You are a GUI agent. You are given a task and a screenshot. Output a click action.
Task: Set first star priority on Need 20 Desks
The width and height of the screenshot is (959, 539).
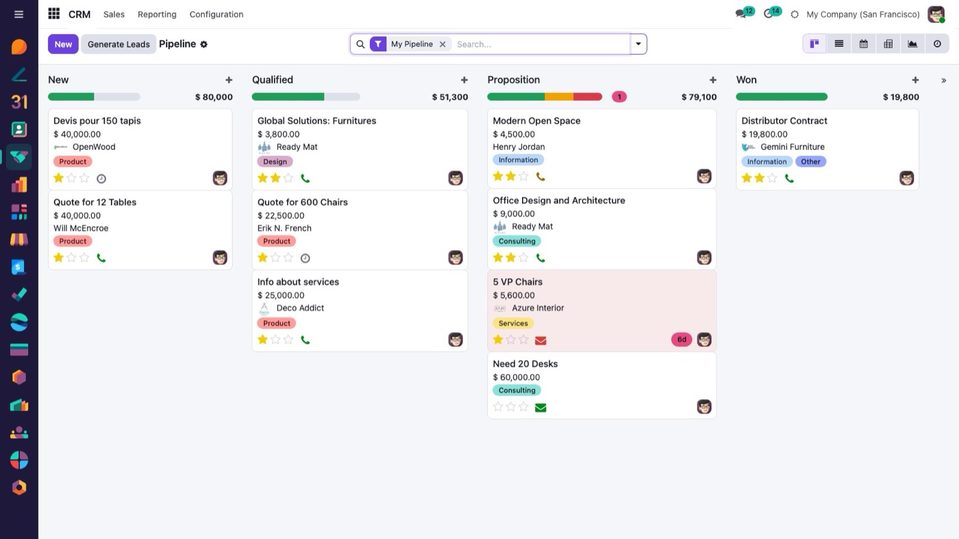[x=498, y=407]
